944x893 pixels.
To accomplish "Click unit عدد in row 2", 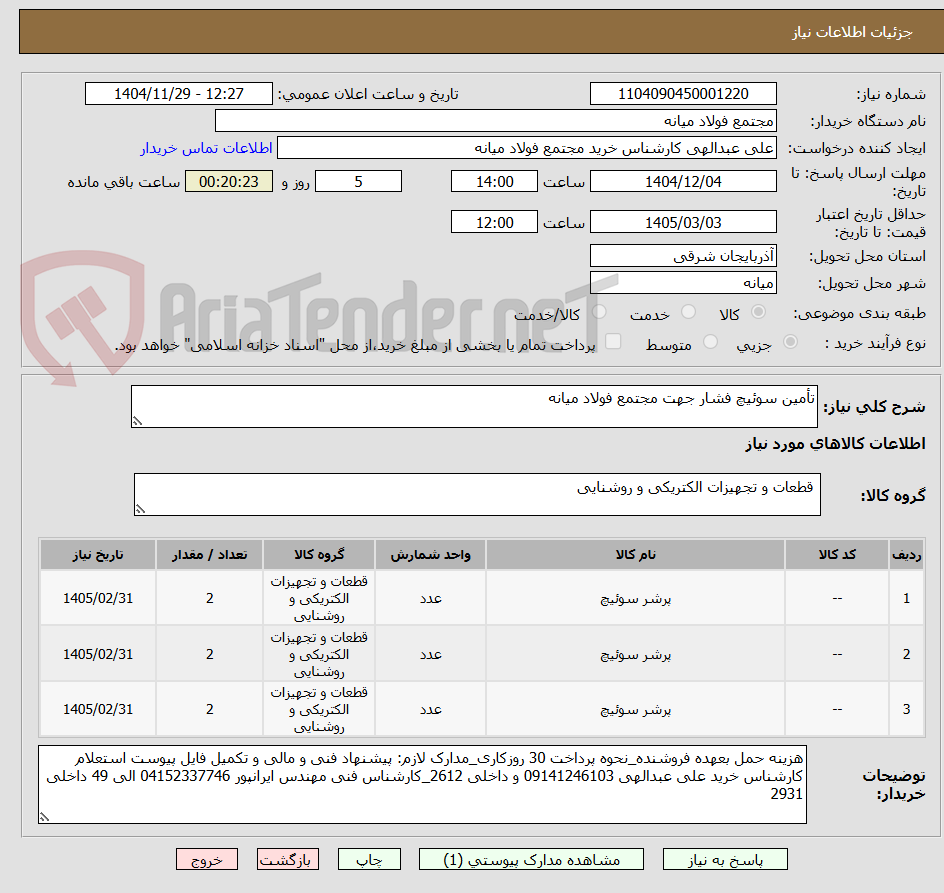I will [x=431, y=655].
